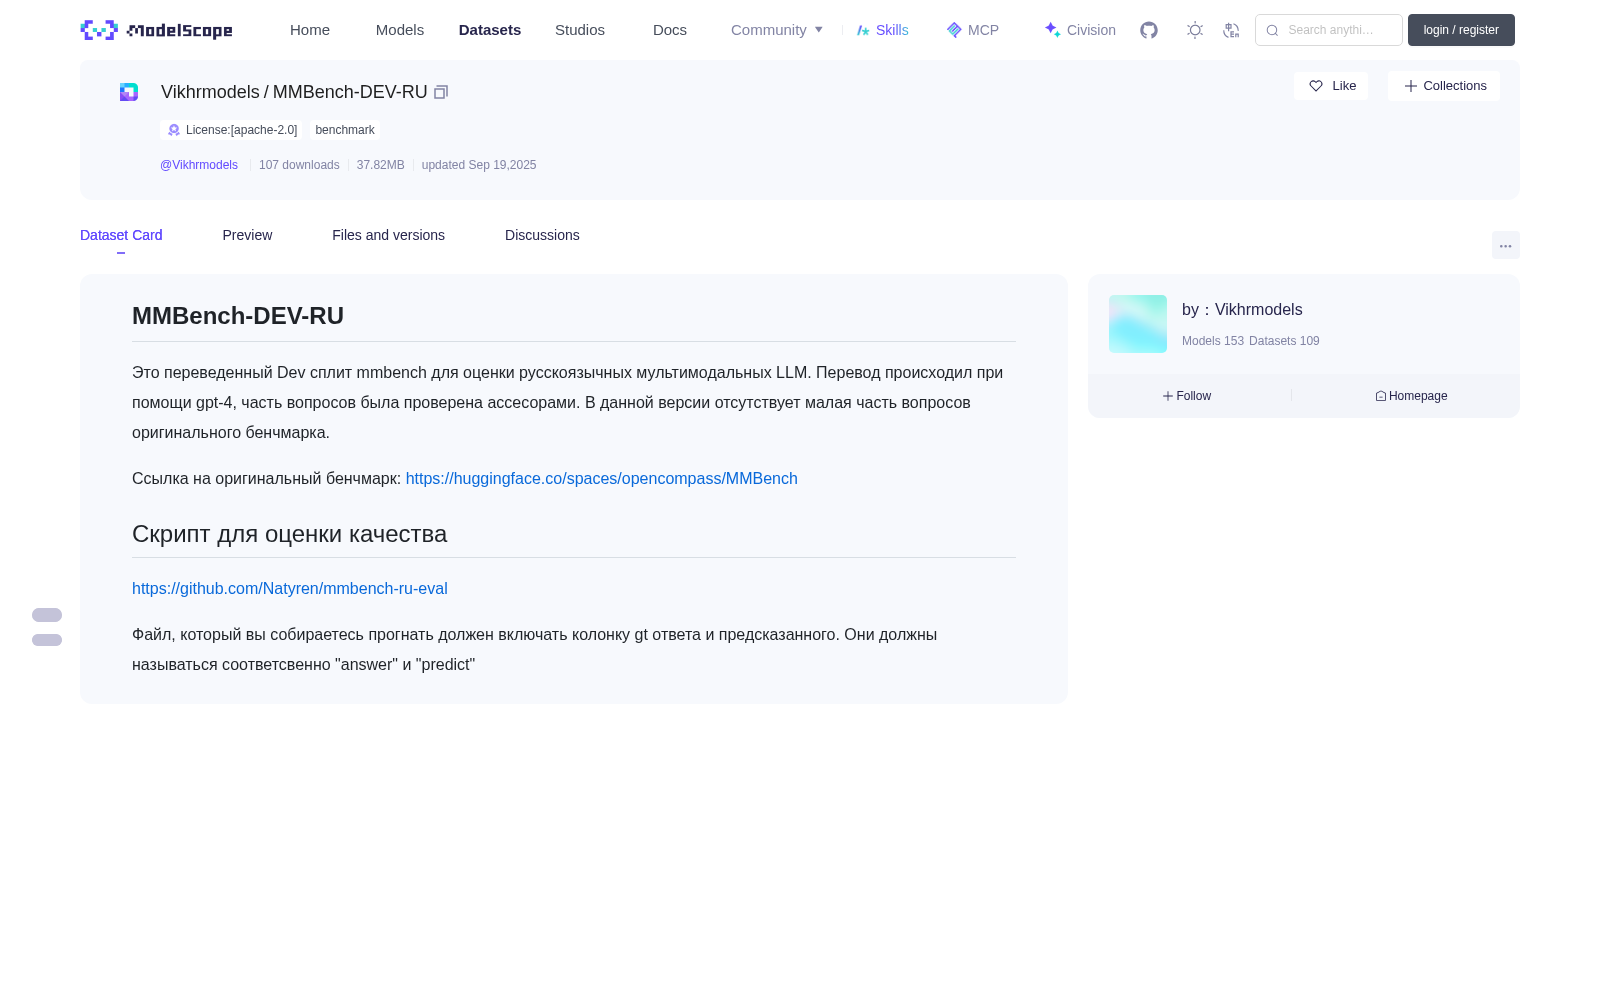Expand the Community dropdown menu
1600x1000 pixels.
tap(777, 30)
